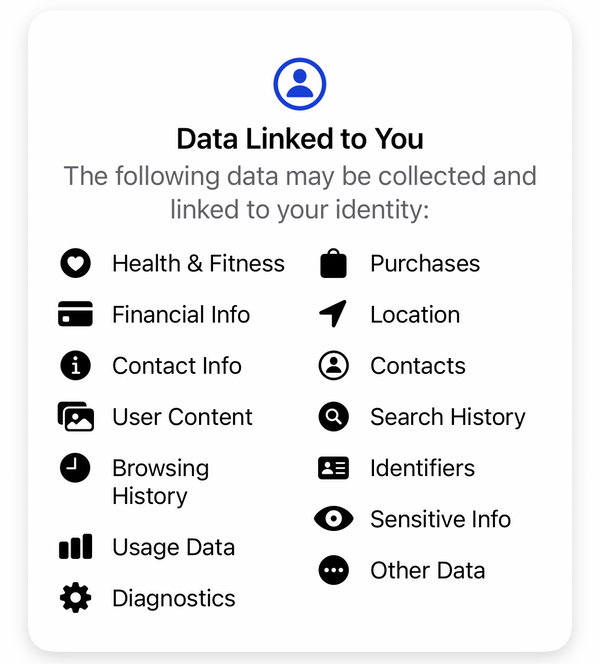
Task: Click the User Content photos icon
Action: pyautogui.click(x=76, y=417)
